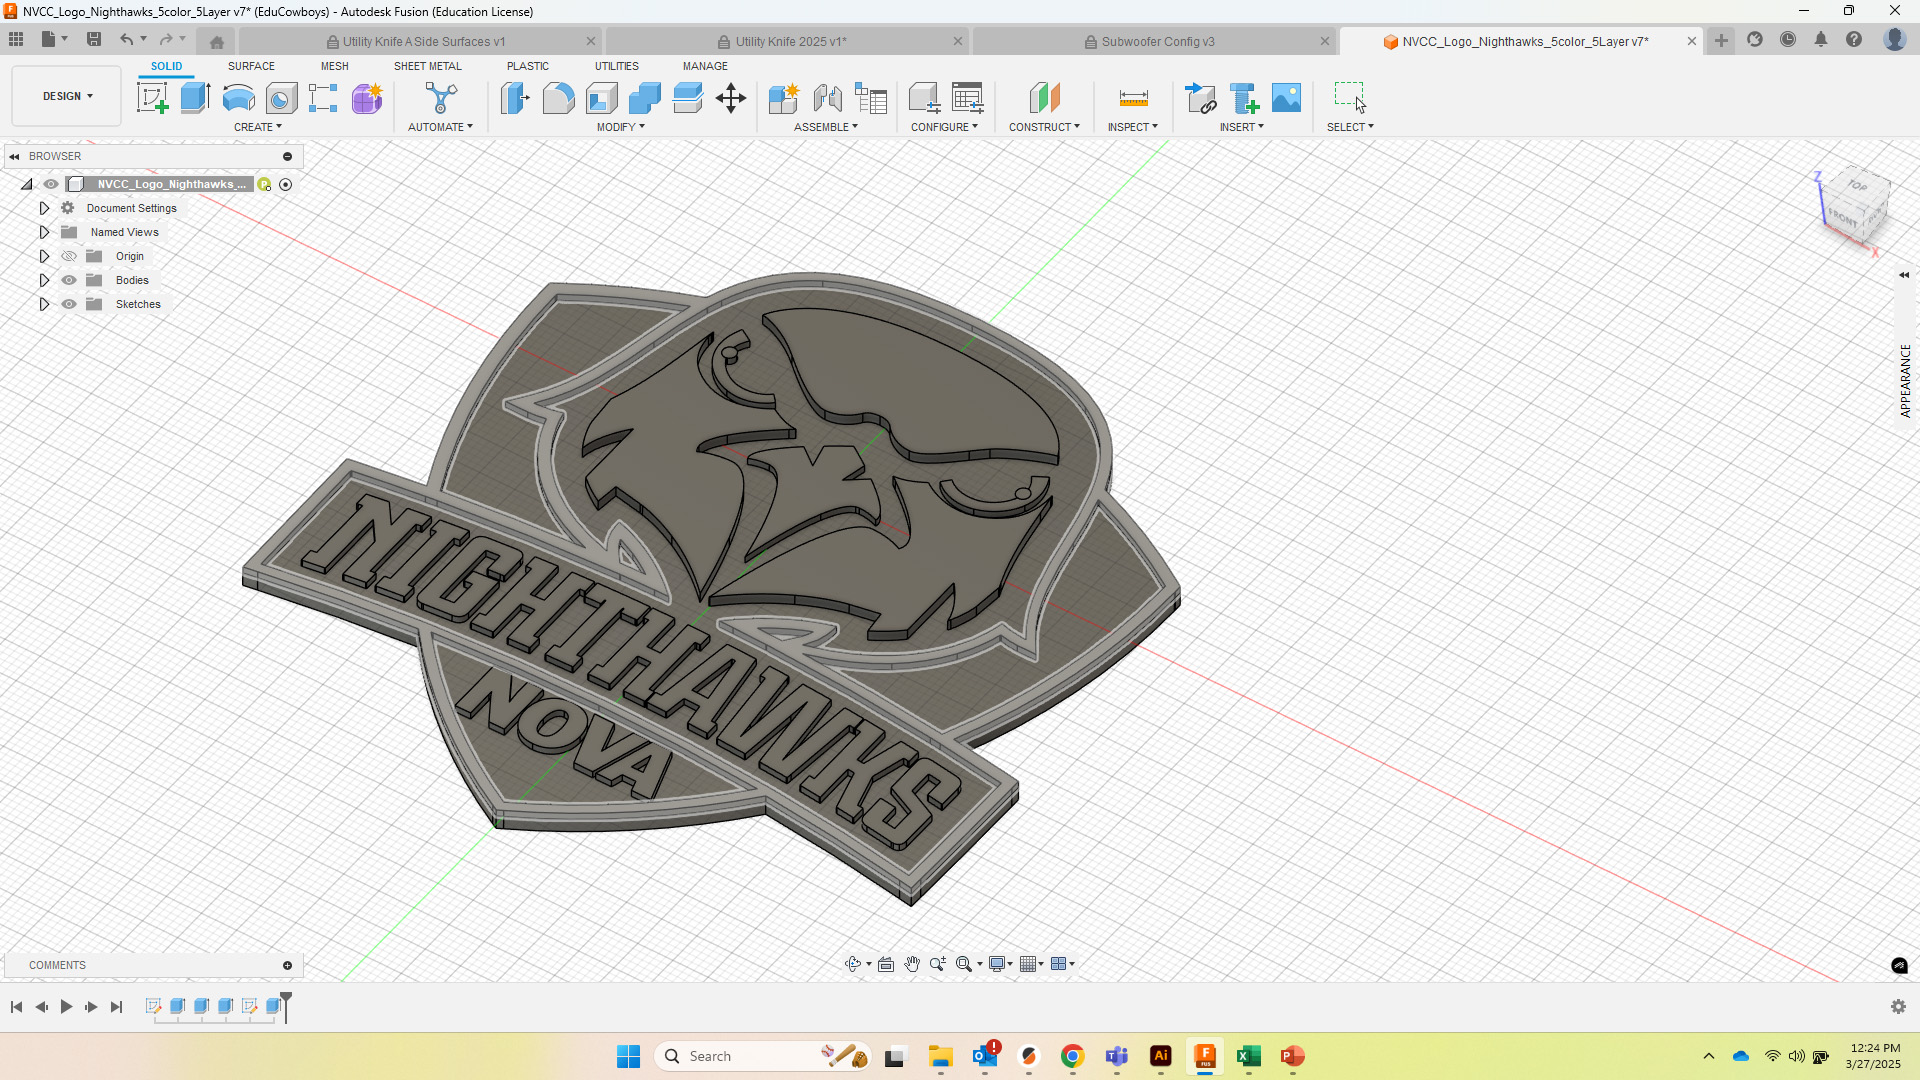Screen dimensions: 1920x1080
Task: Click the new design plus button
Action: coord(1721,40)
